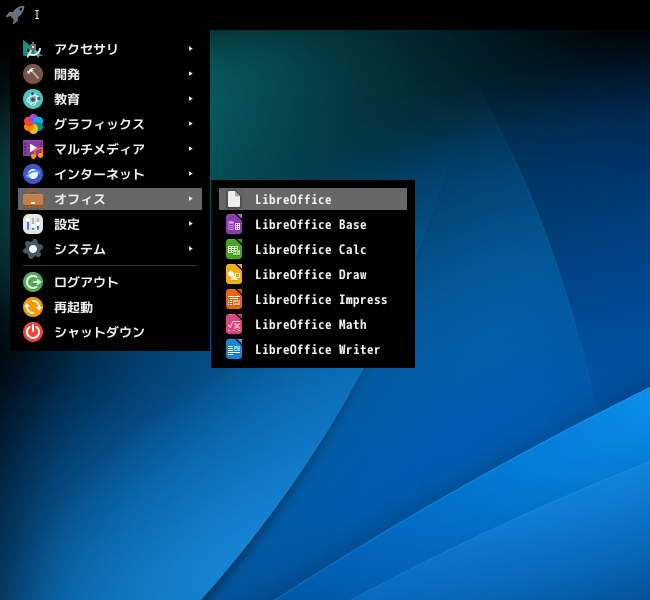Expand the 設定 submenu arrow

pyautogui.click(x=191, y=224)
